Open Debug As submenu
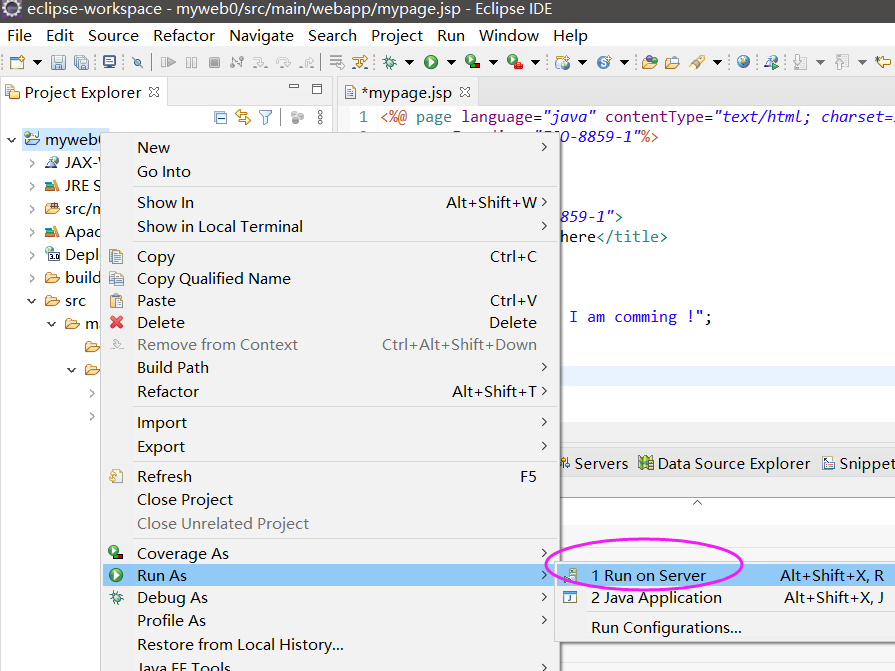Image resolution: width=895 pixels, height=671 pixels. (330, 598)
